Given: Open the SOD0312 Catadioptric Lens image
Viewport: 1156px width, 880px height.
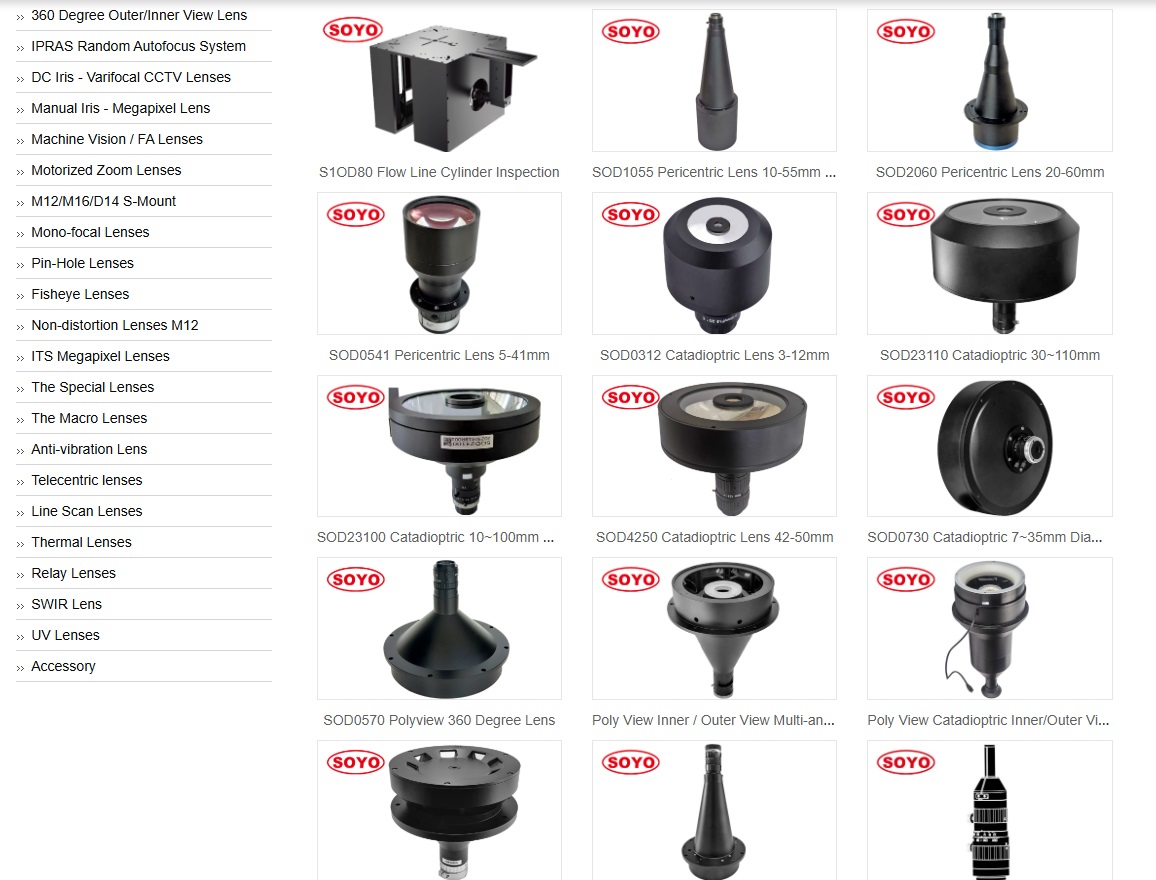Looking at the screenshot, I should [x=714, y=263].
